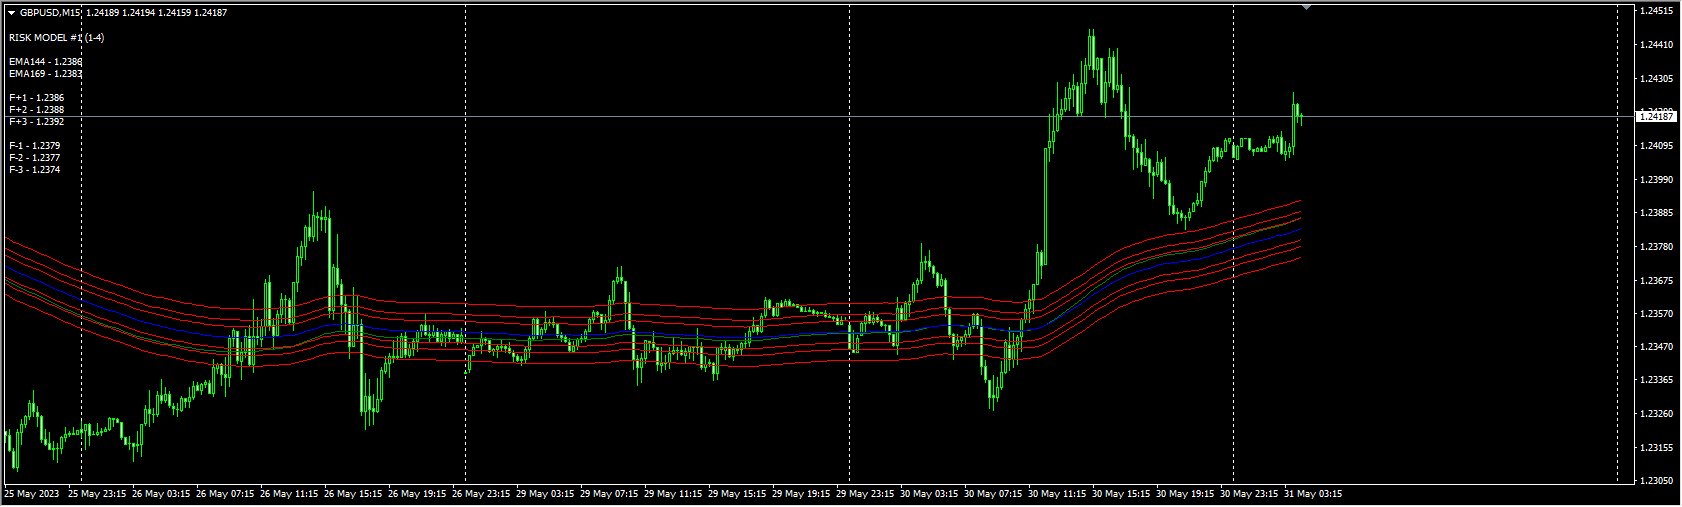Click the 26 May 19:15 time label
The image size is (1682, 507).
[417, 494]
